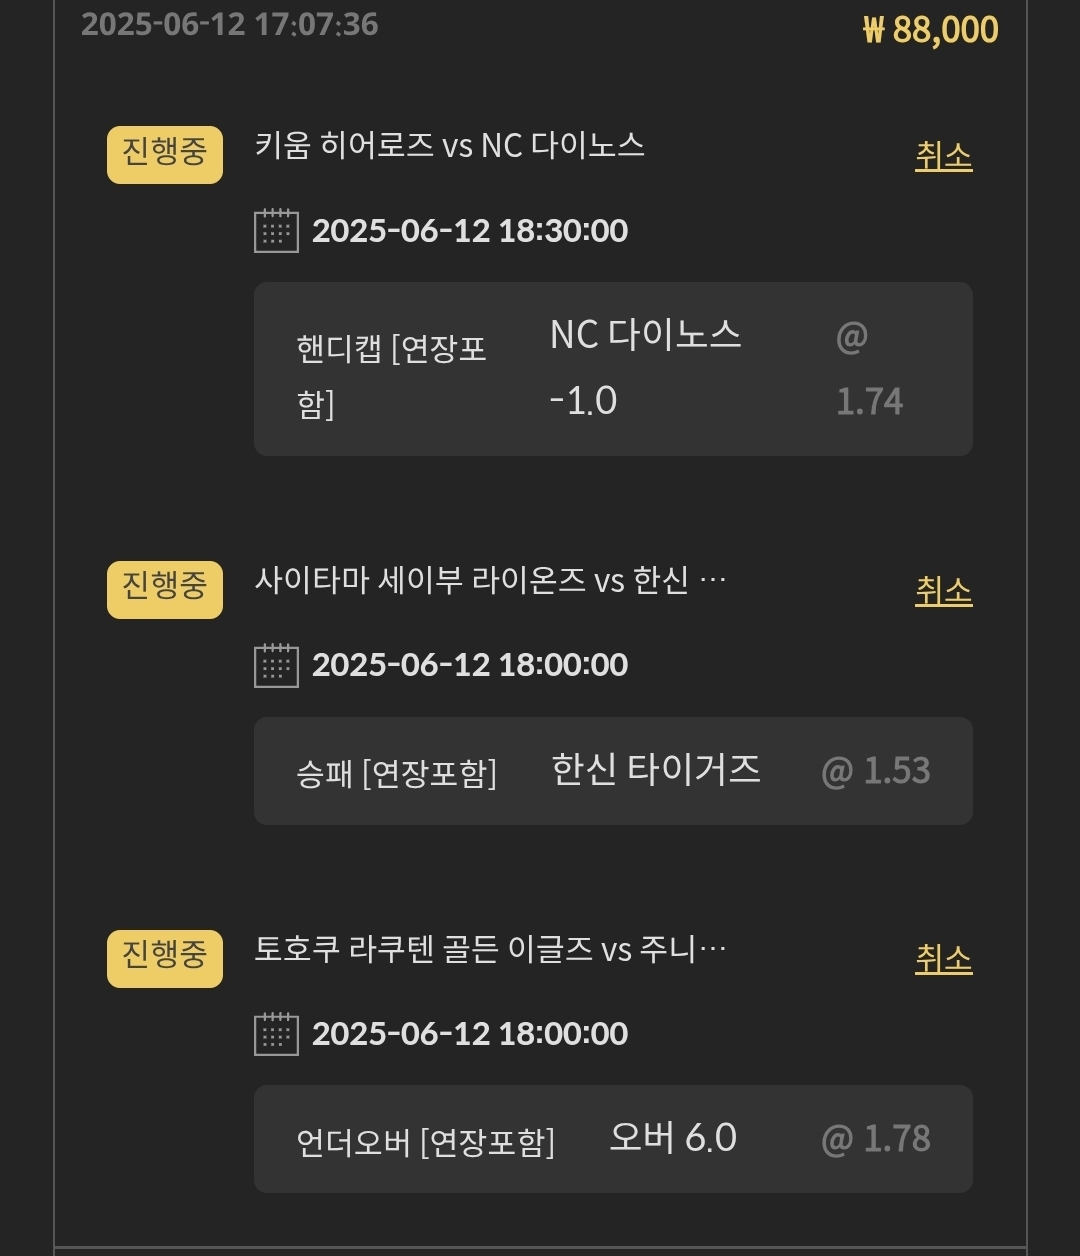Click the ₩ 88,000 bet amount
1080x1256 pixels.
coord(930,30)
